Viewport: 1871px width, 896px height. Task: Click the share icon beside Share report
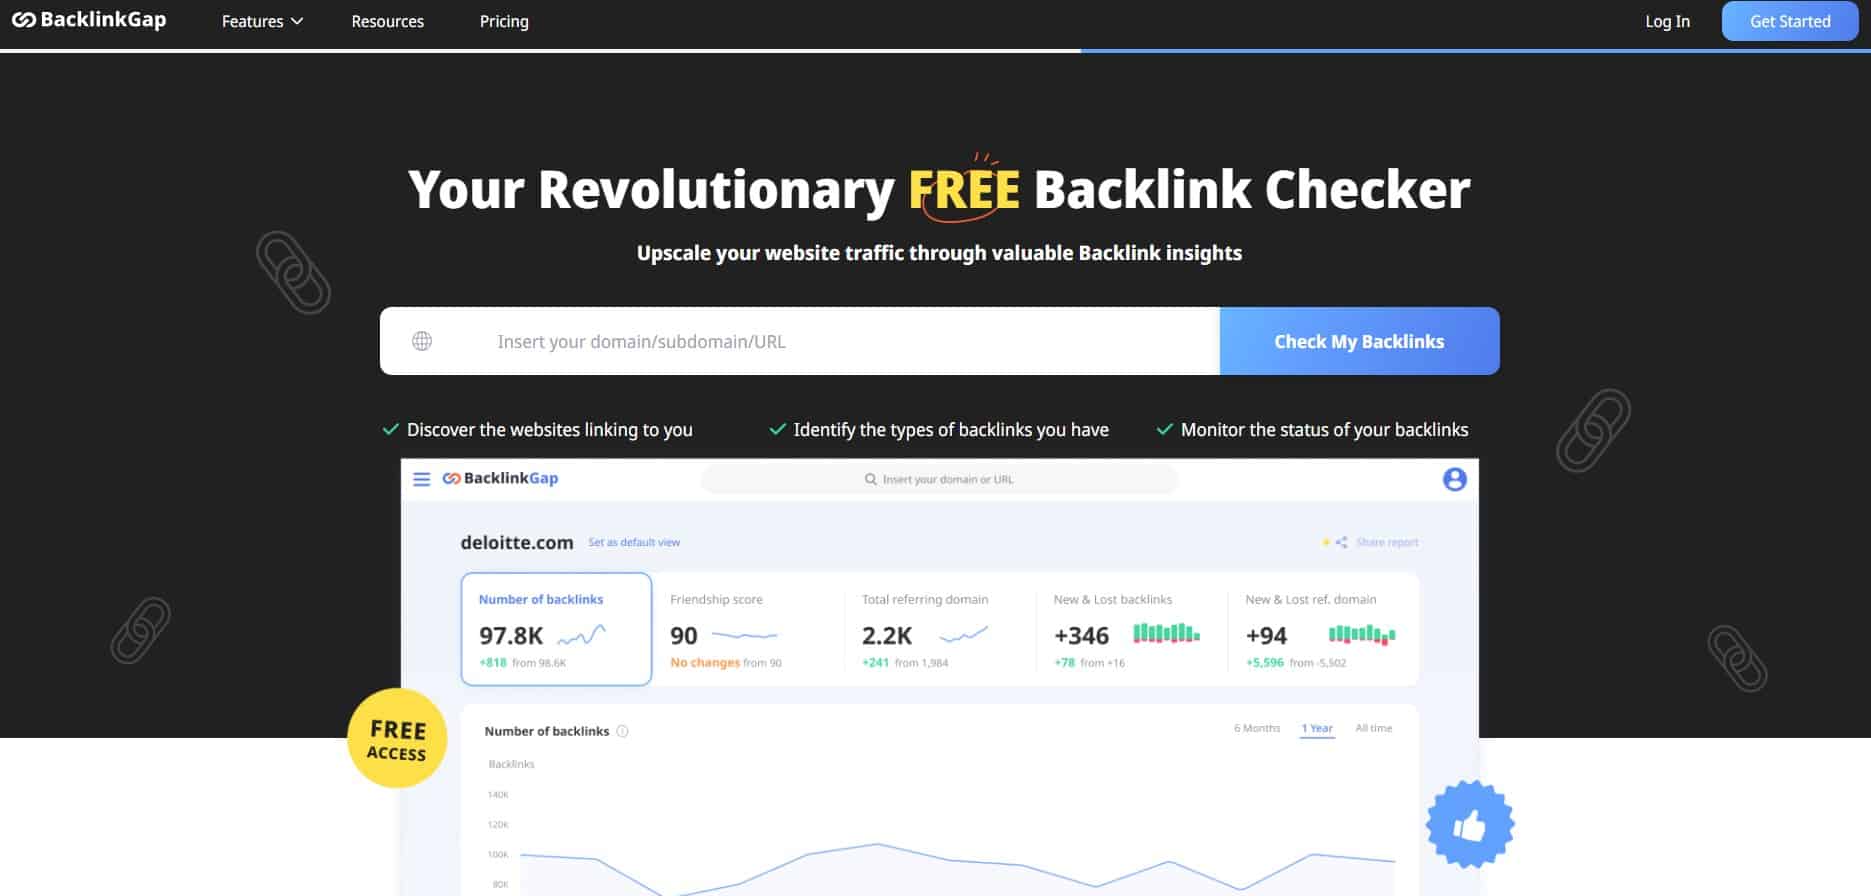click(x=1342, y=542)
